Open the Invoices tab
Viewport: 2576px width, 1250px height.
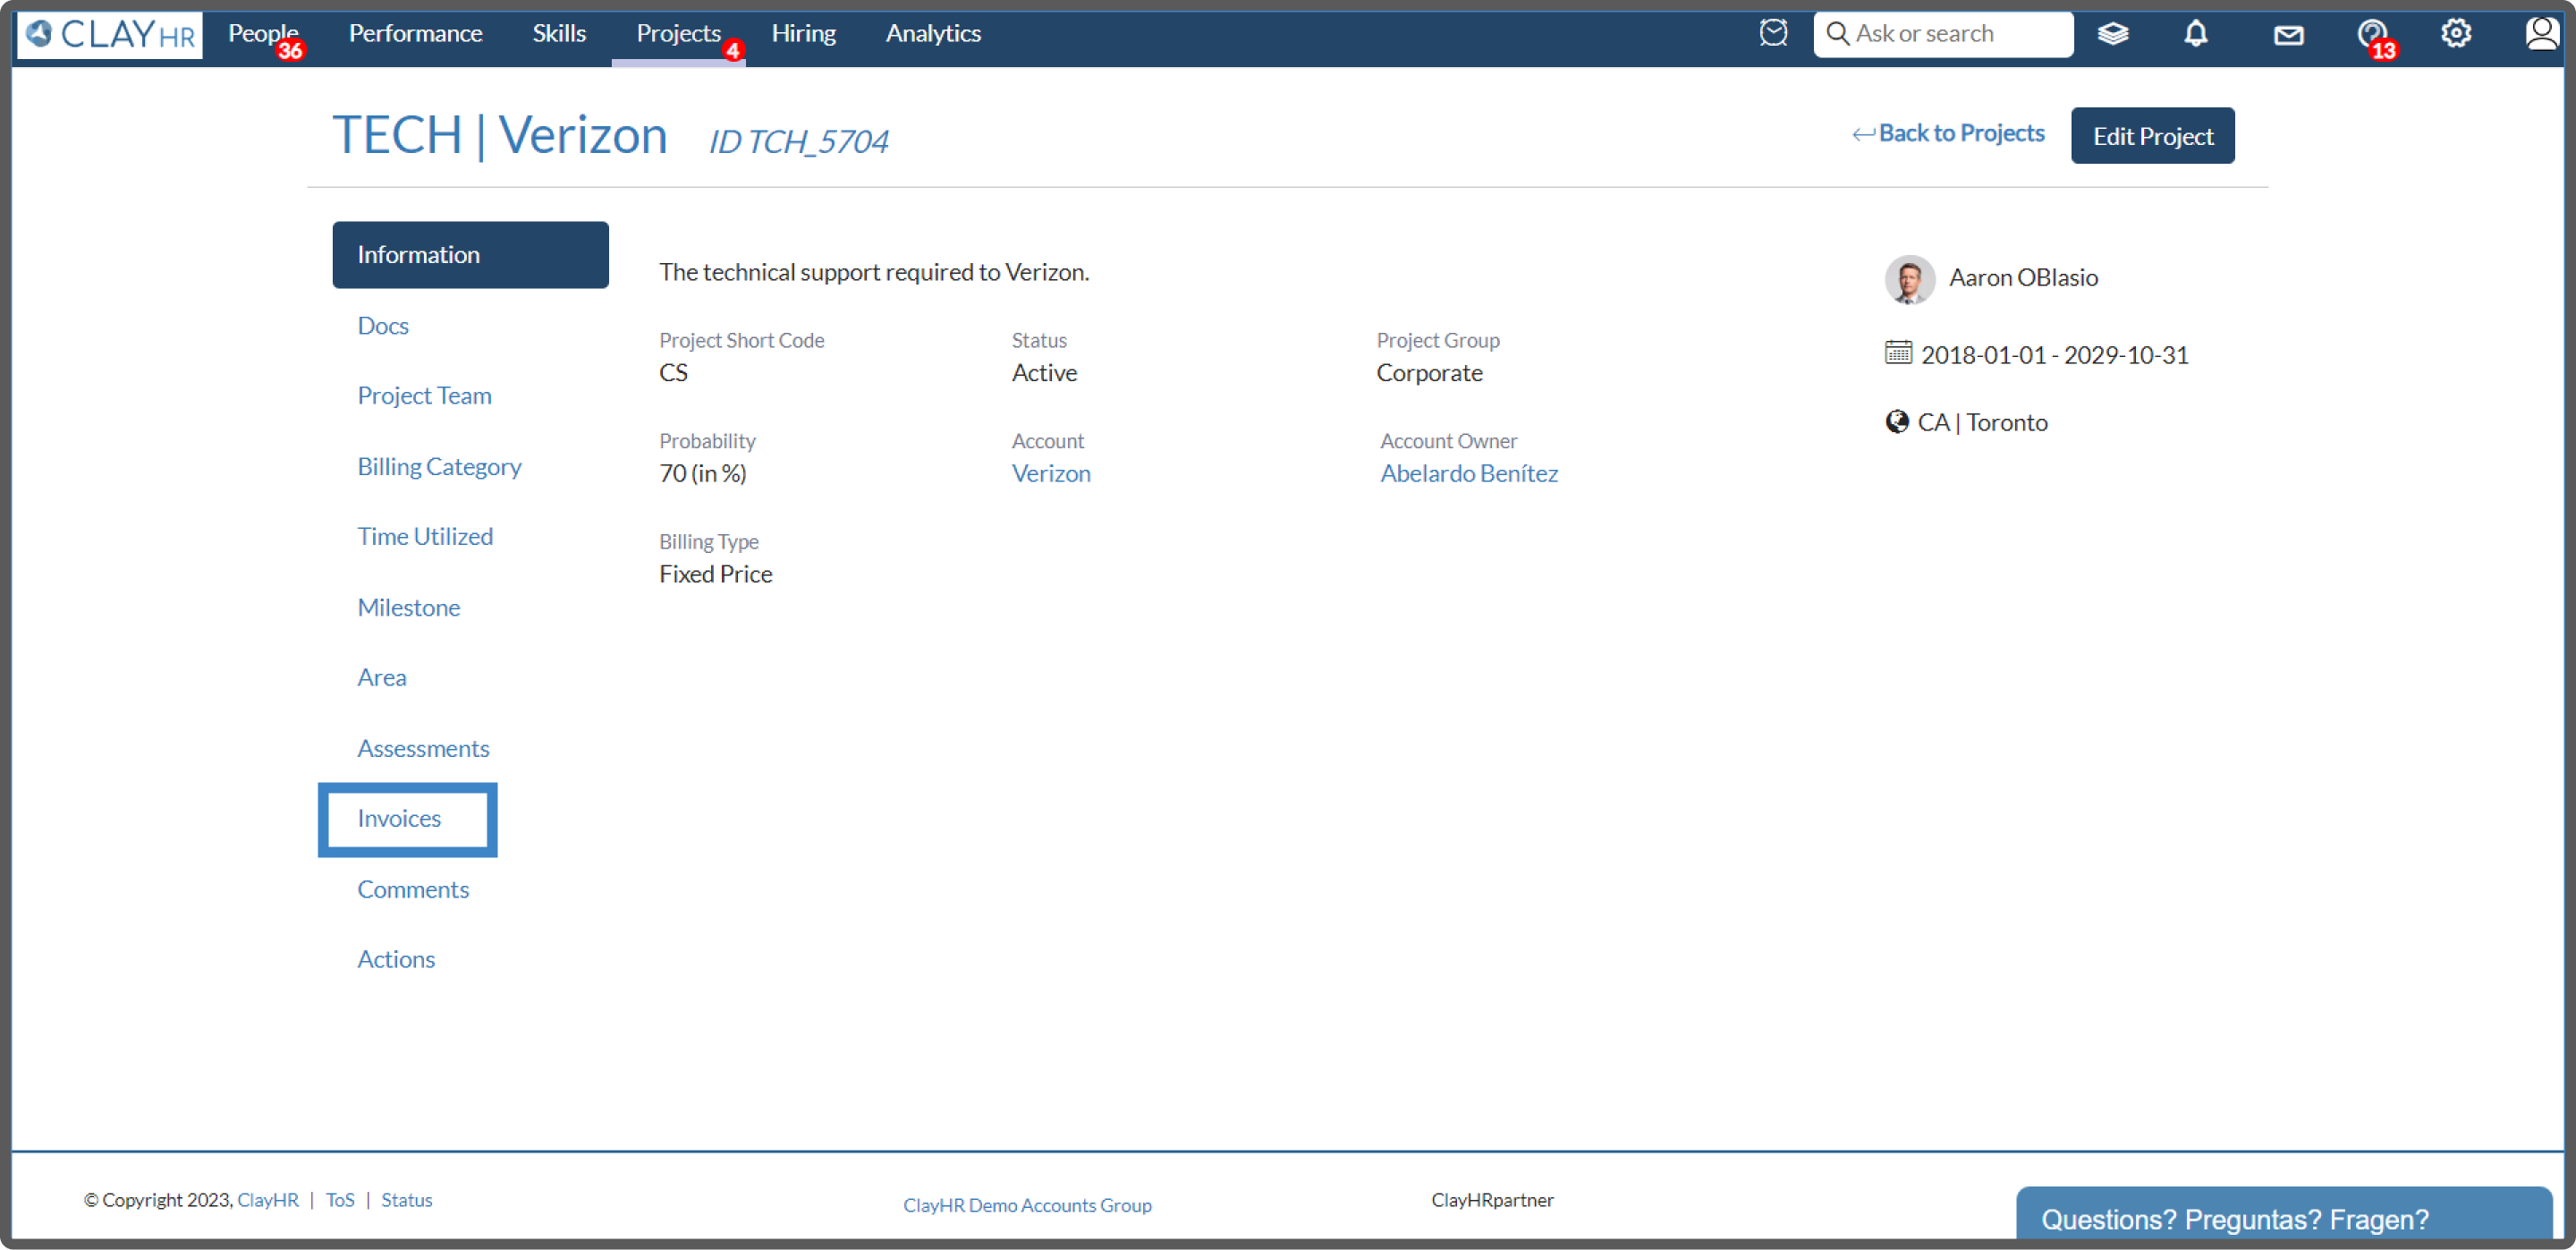(x=399, y=819)
